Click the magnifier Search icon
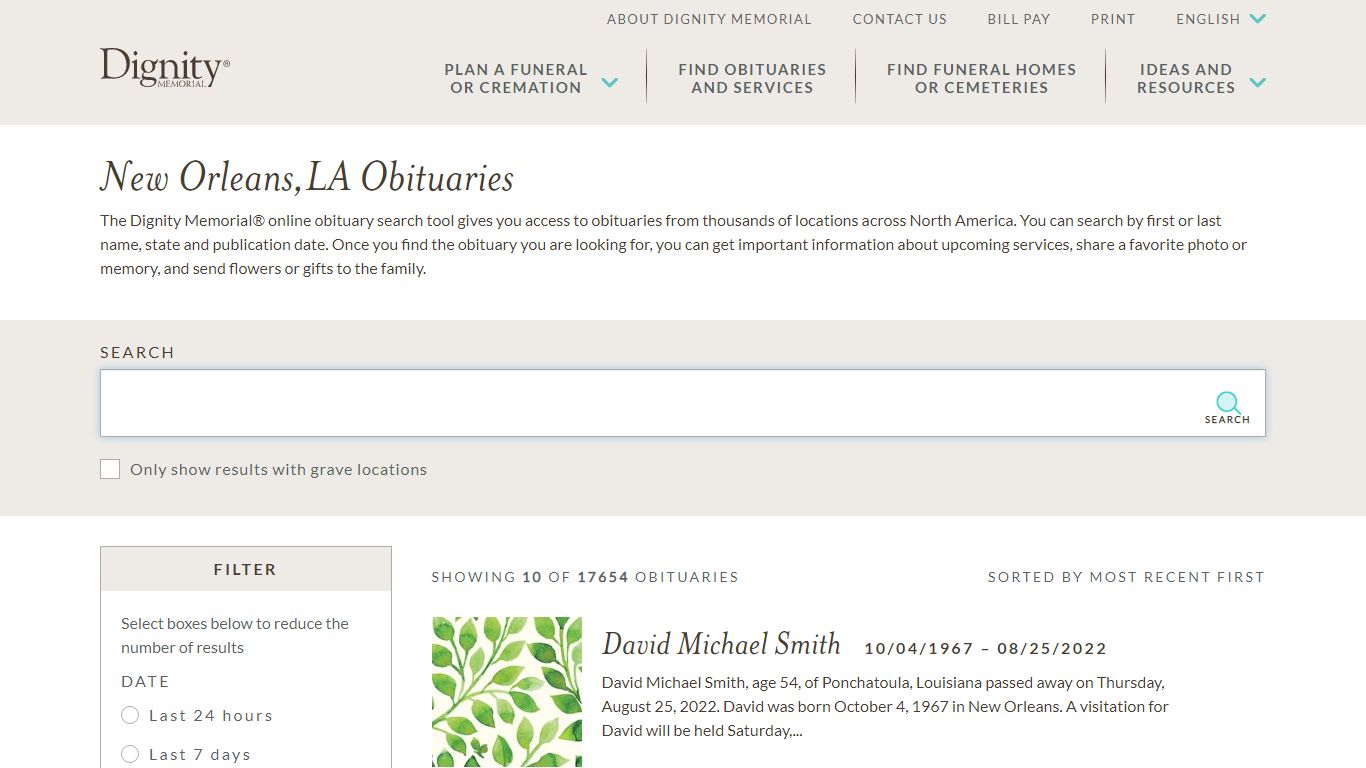Image resolution: width=1366 pixels, height=768 pixels. (x=1227, y=408)
